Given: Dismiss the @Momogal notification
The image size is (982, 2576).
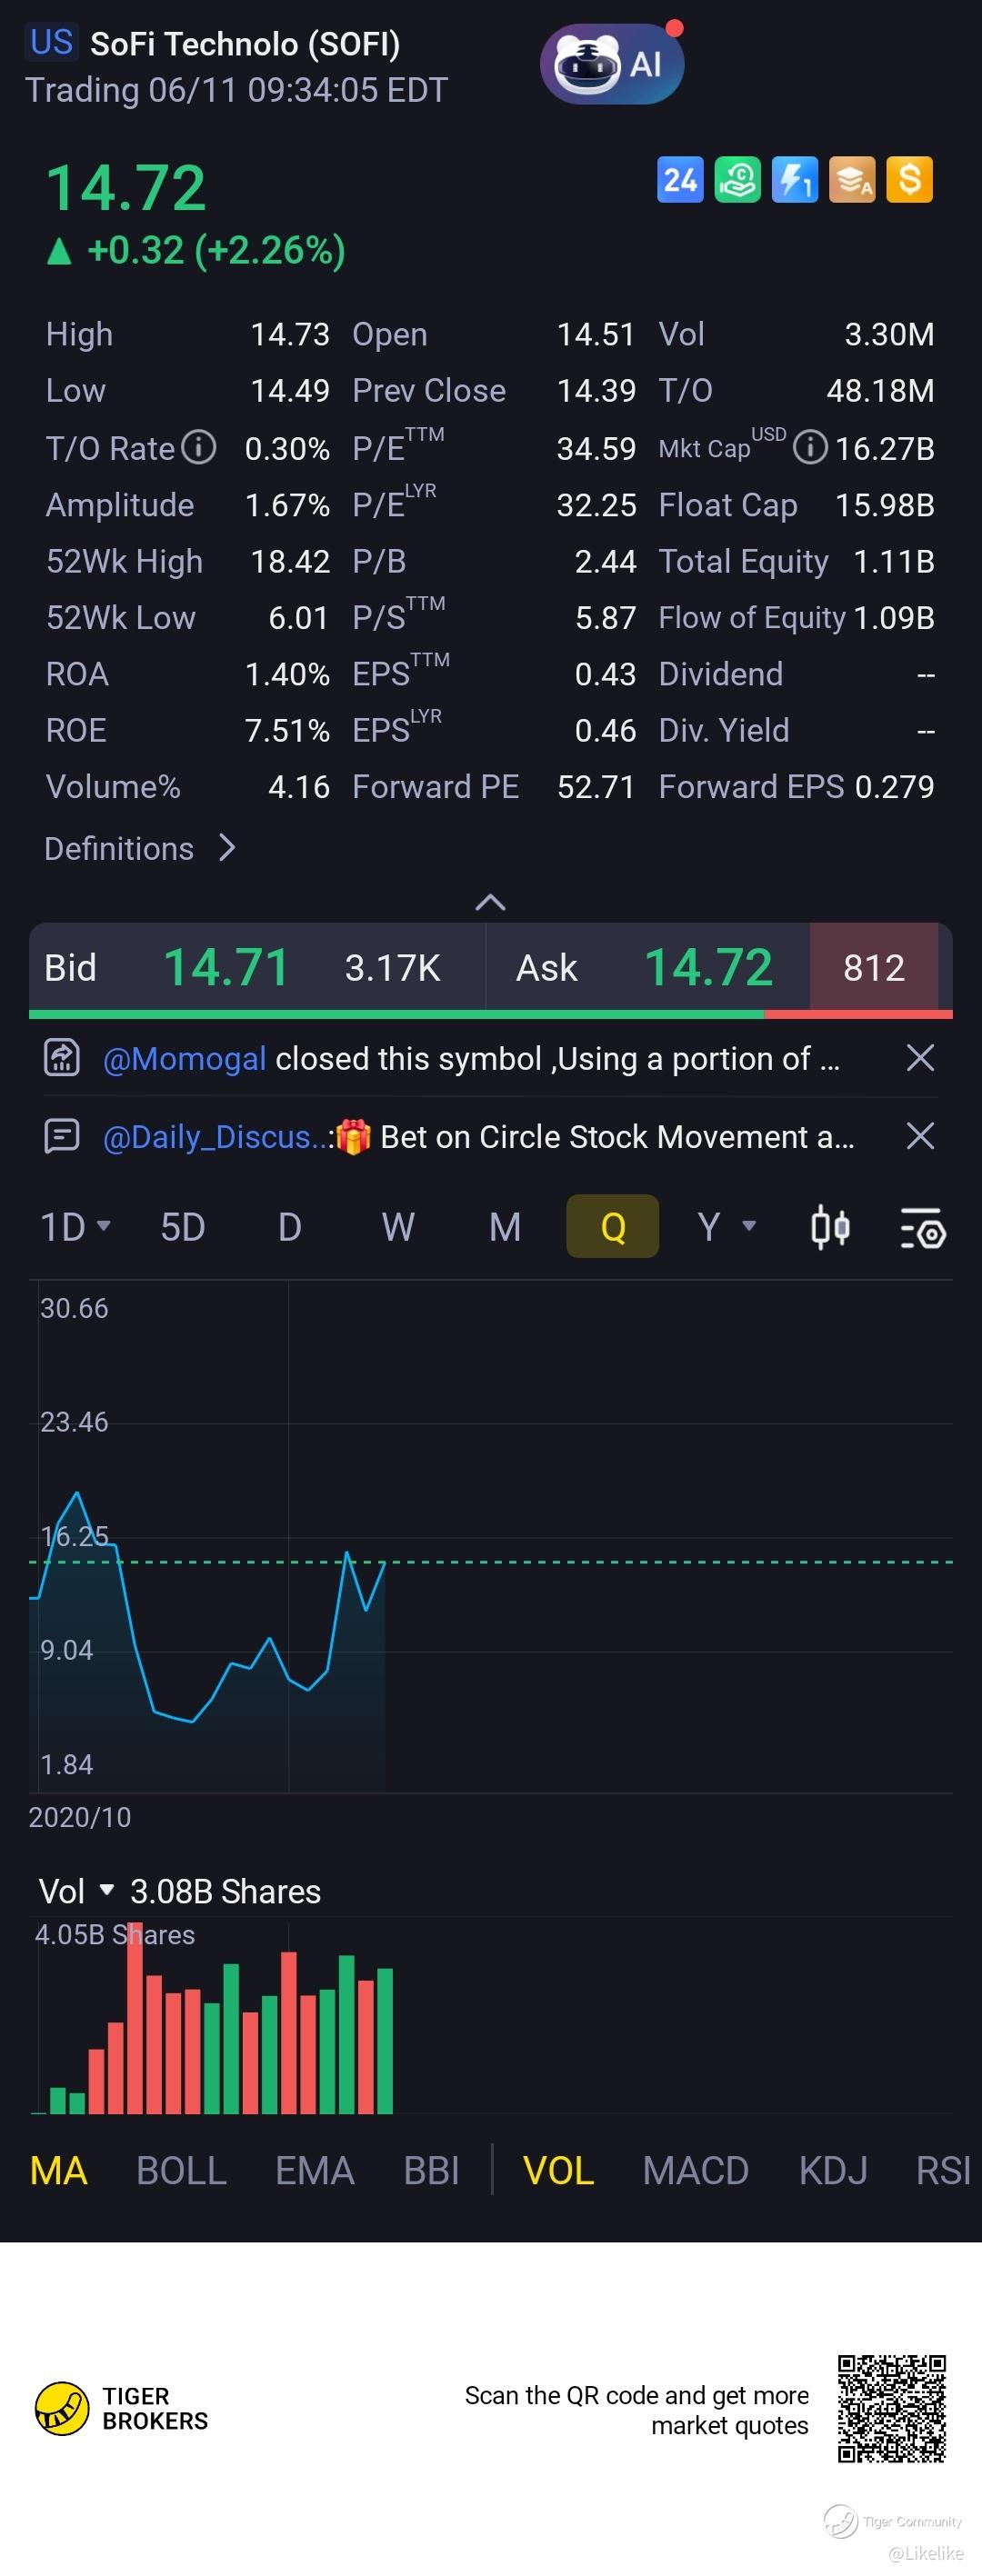Looking at the screenshot, I should pos(919,1058).
